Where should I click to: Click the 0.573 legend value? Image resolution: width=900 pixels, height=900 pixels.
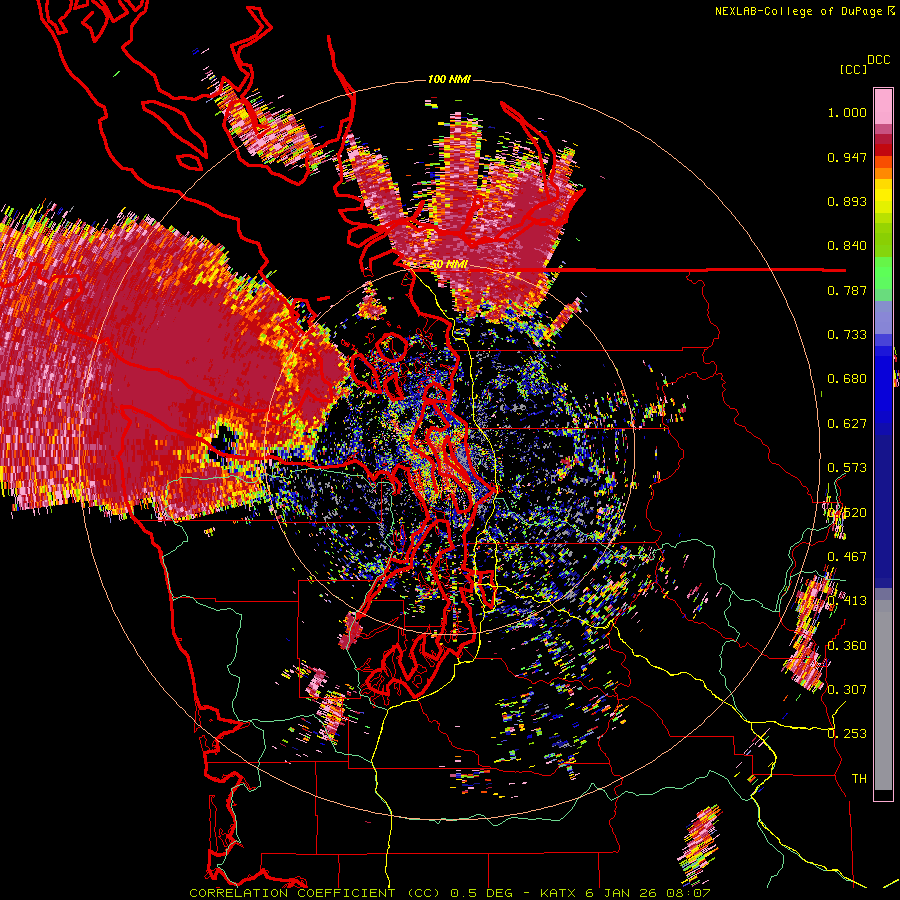tap(847, 468)
